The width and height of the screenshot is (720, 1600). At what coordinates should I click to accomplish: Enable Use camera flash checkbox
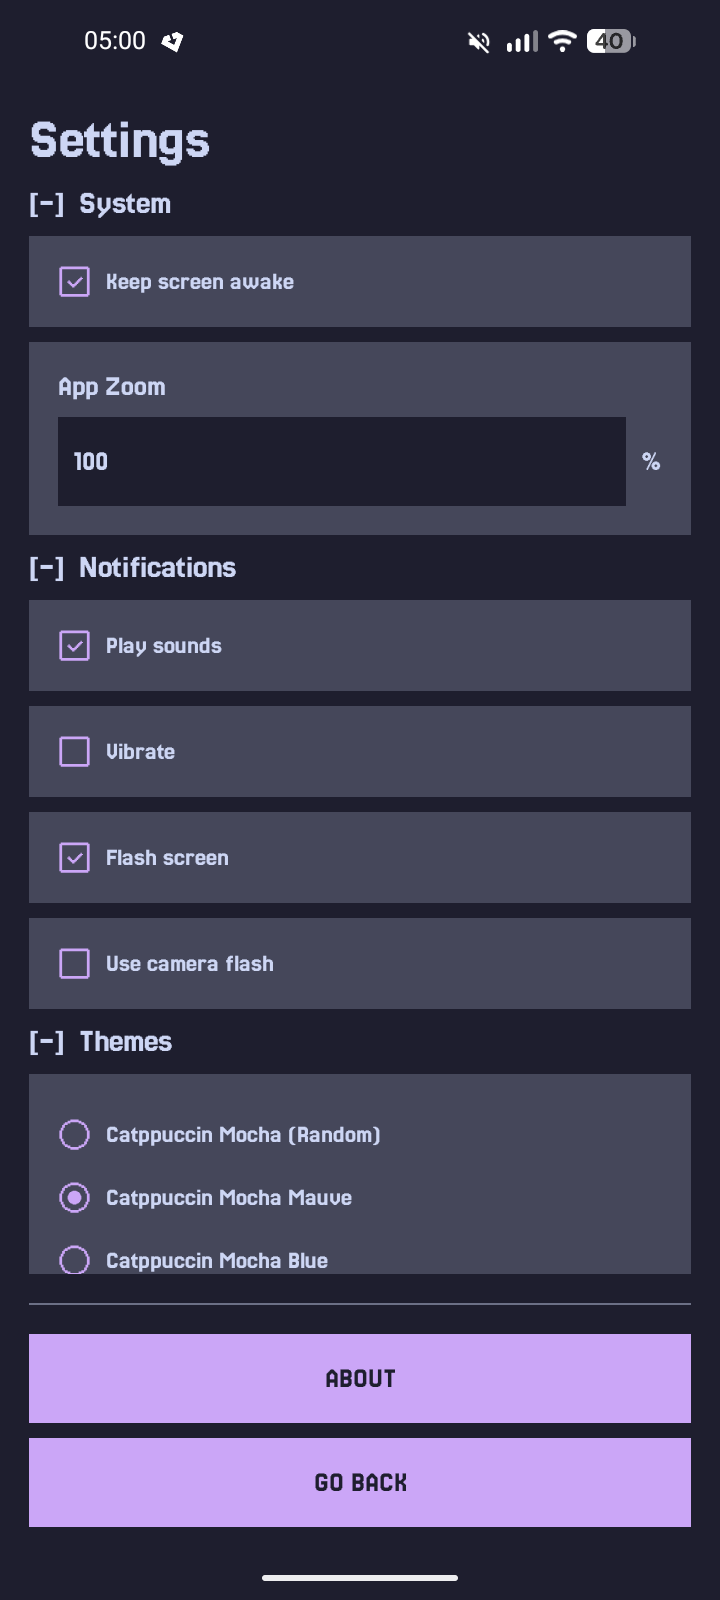pos(75,964)
